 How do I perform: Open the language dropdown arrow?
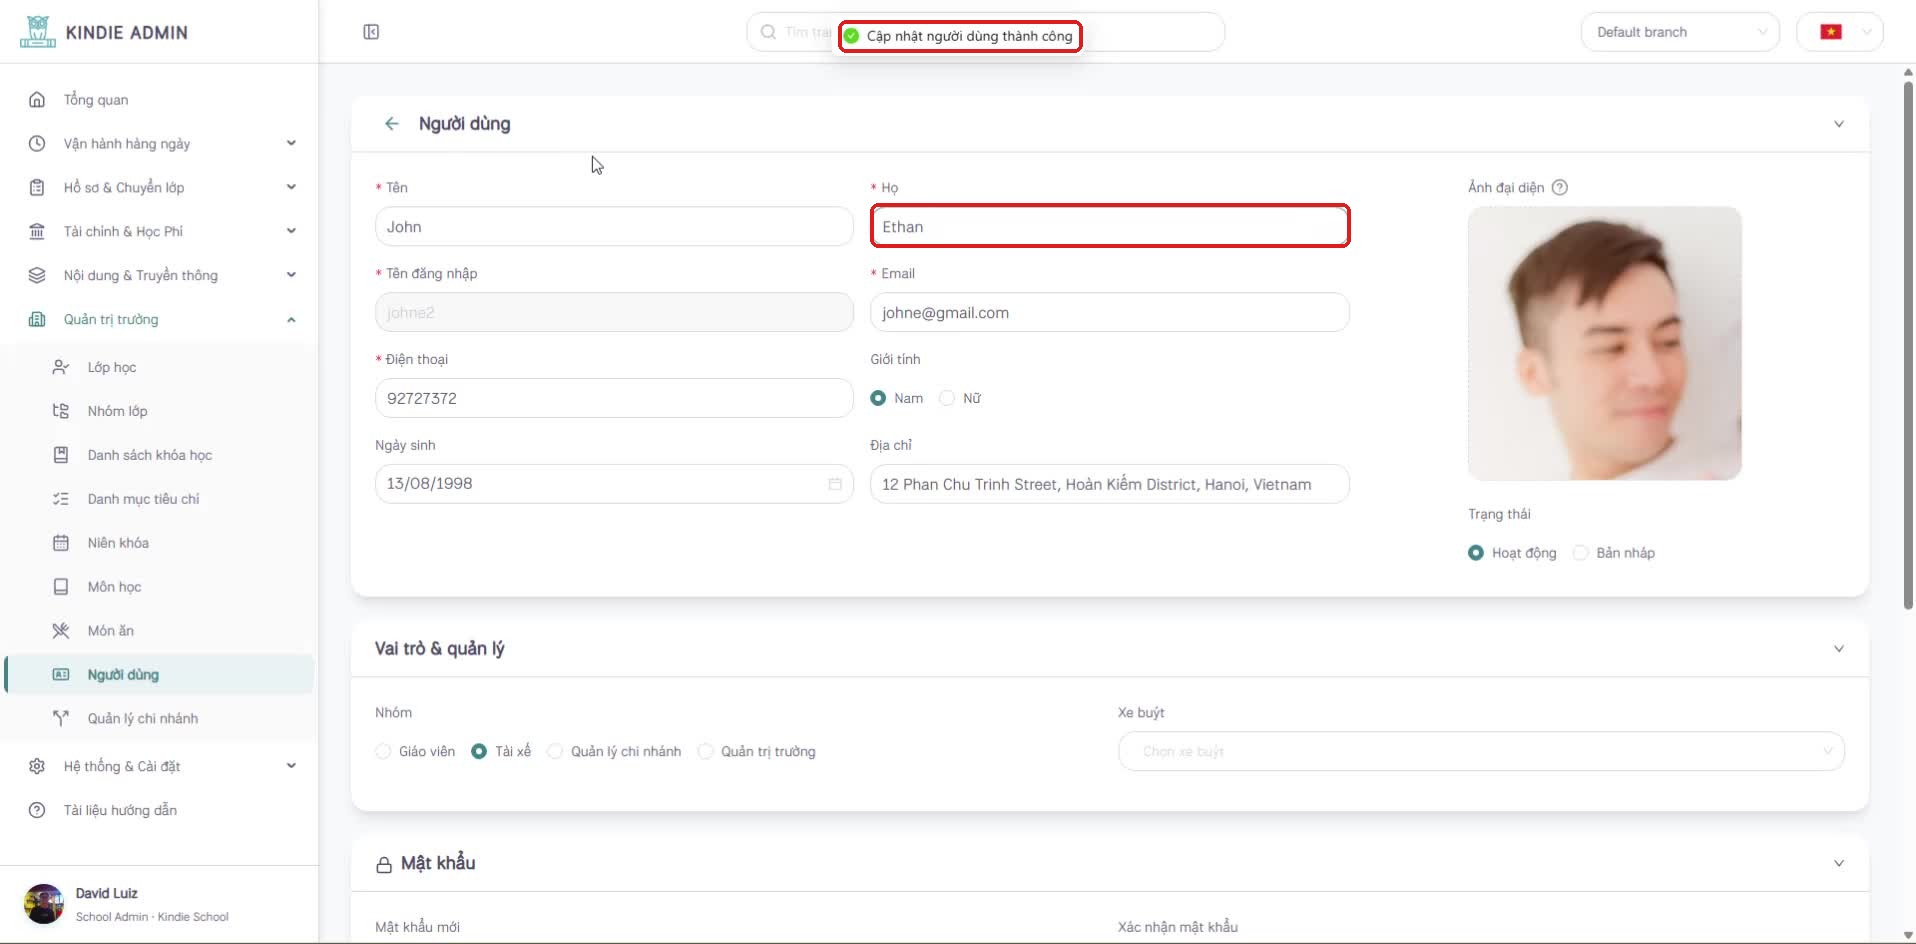[x=1866, y=32]
